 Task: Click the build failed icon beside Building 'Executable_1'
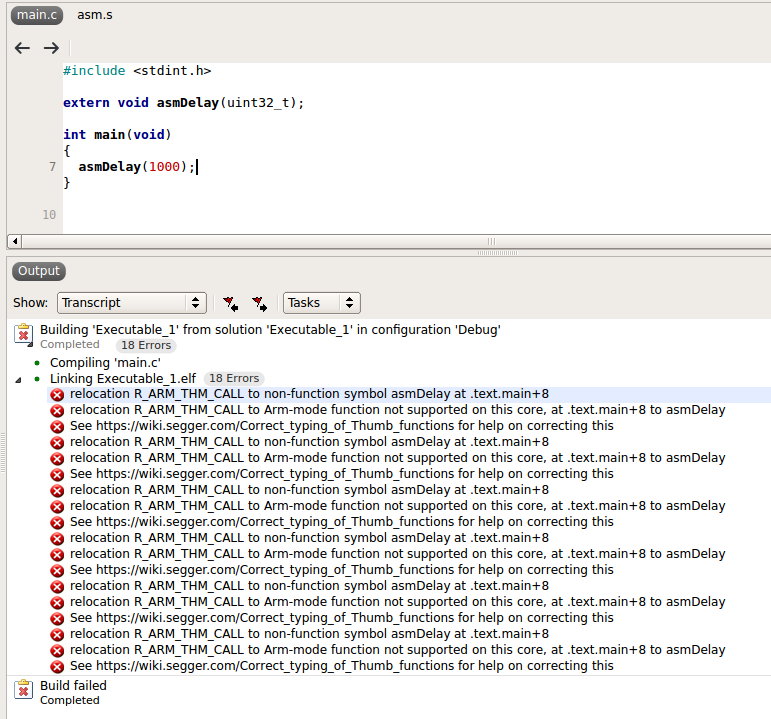click(24, 335)
